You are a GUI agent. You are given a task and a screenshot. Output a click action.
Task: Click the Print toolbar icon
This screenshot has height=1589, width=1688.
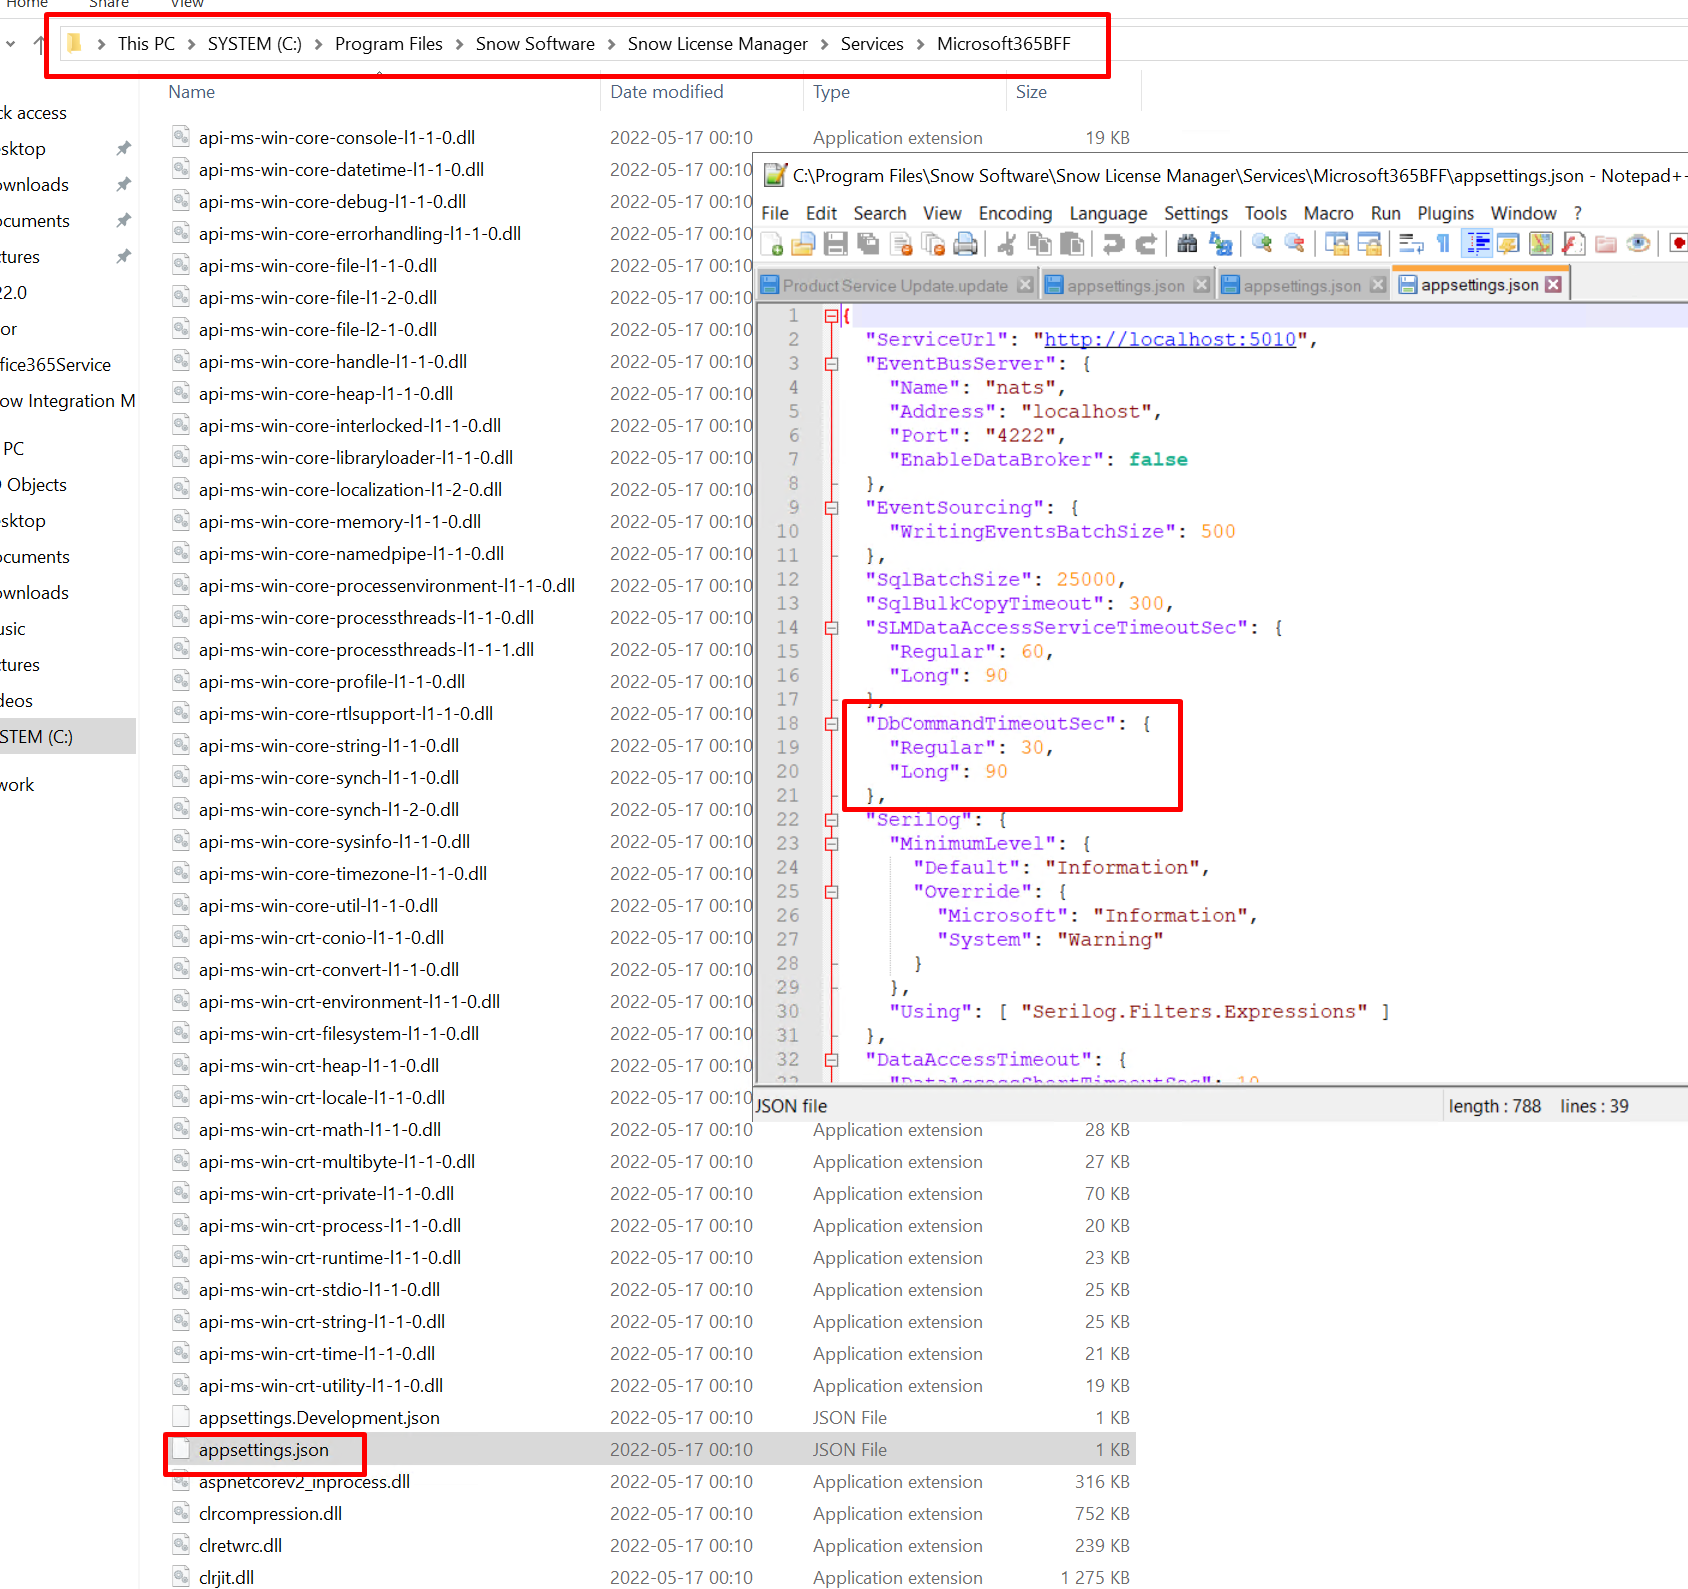pos(966,244)
